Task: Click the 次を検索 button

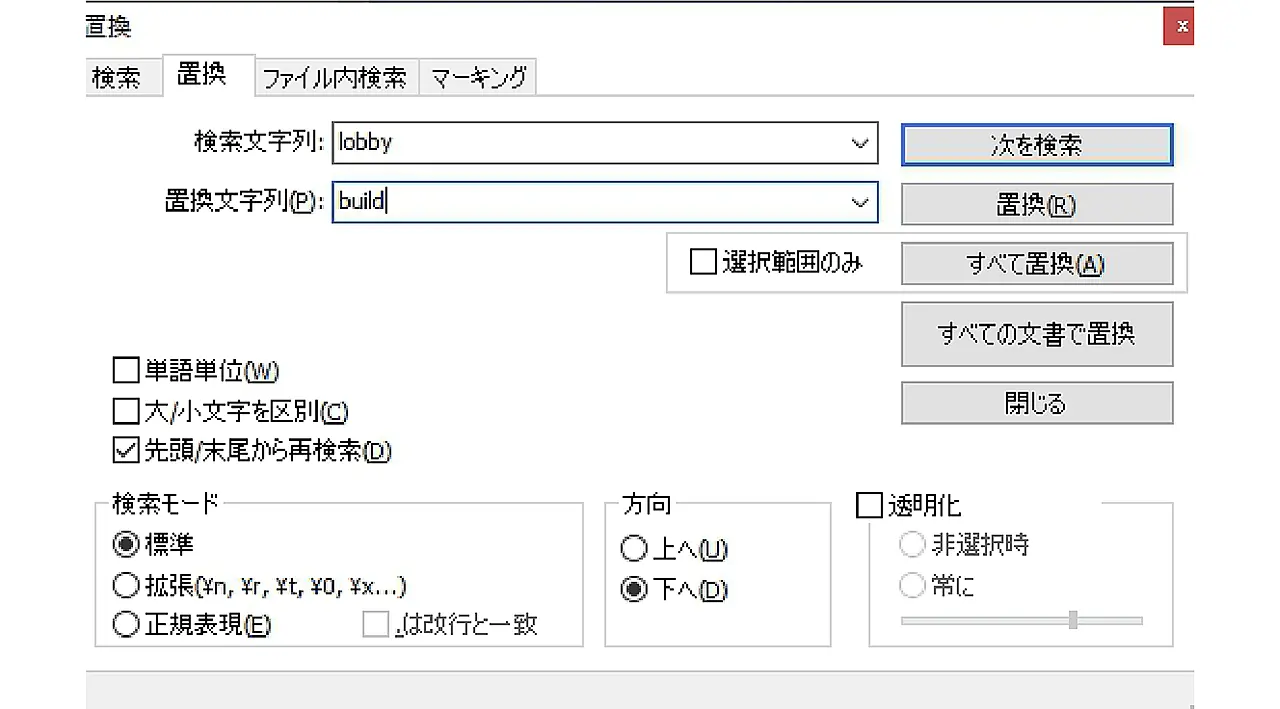Action: click(1036, 145)
